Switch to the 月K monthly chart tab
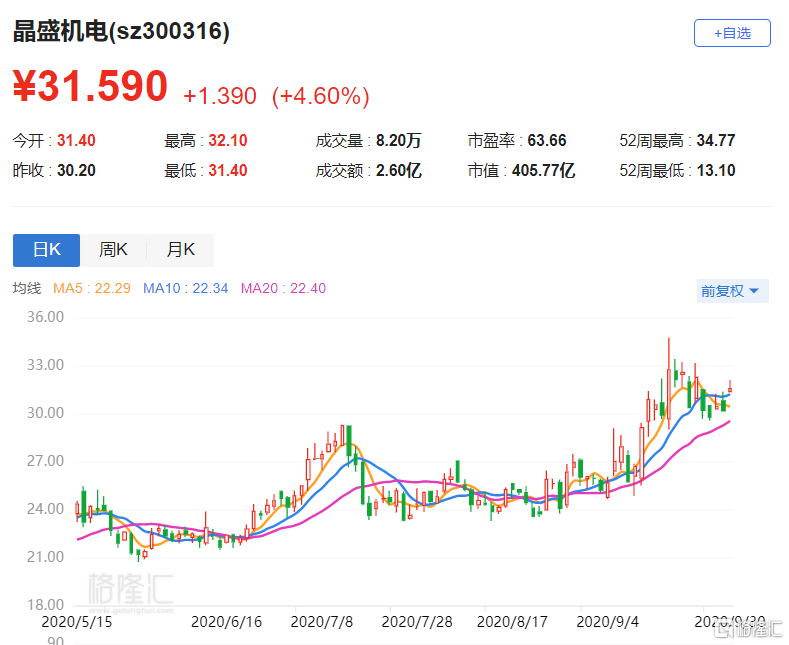 click(181, 250)
